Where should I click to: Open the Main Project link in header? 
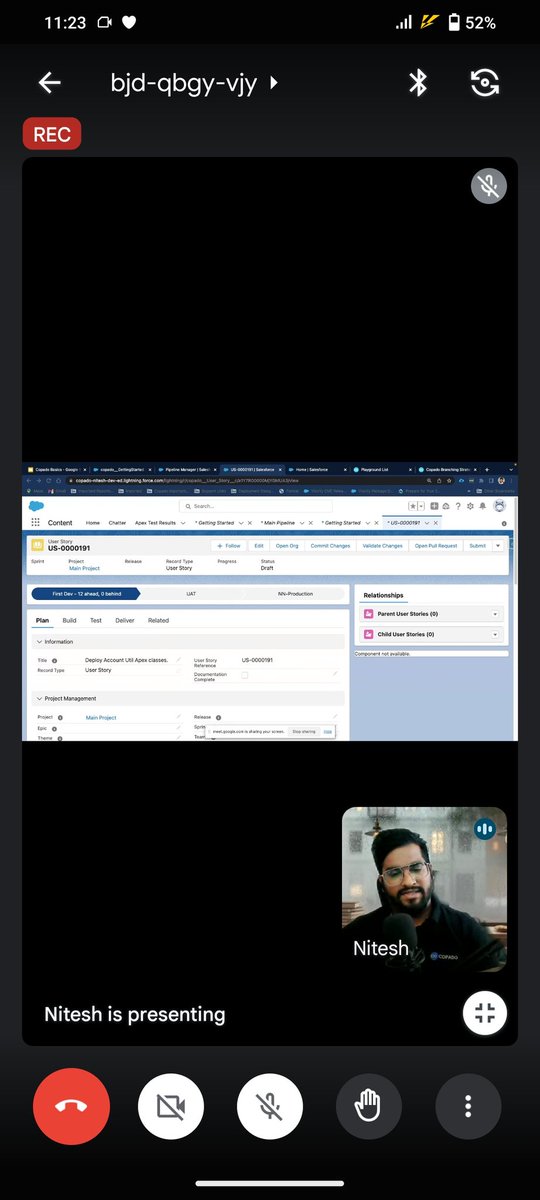(x=84, y=568)
